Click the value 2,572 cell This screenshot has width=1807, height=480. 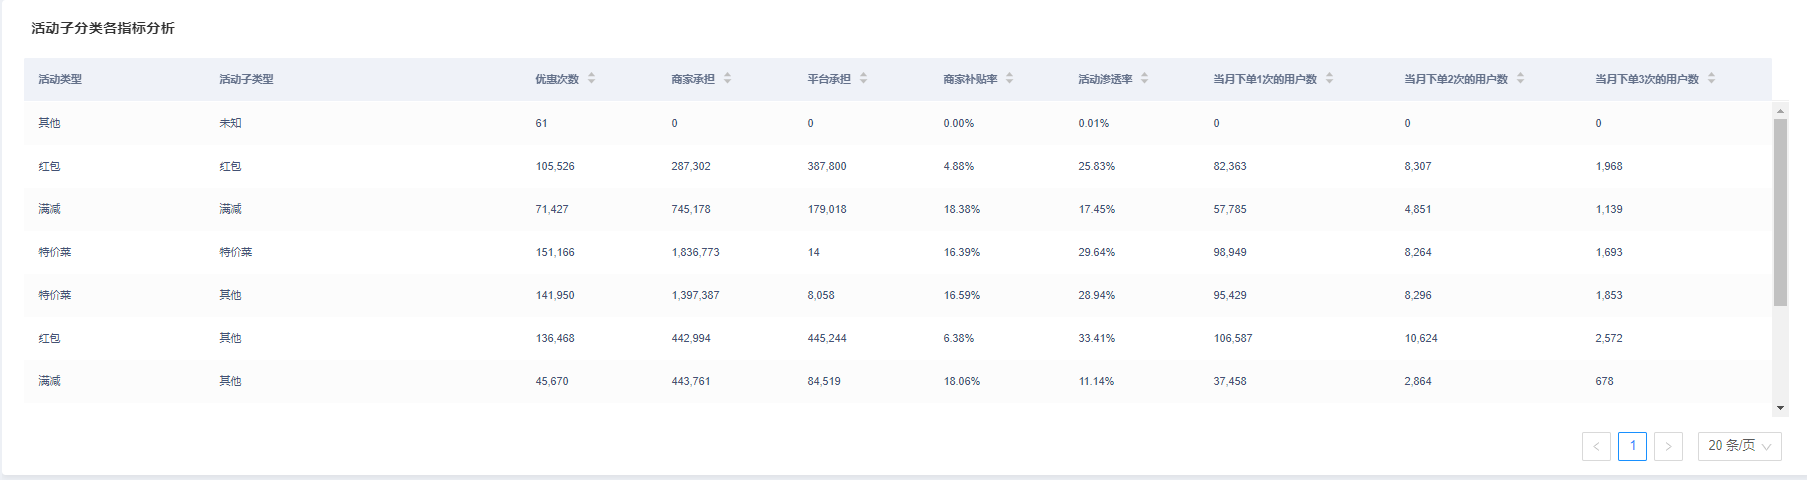[x=1609, y=338]
